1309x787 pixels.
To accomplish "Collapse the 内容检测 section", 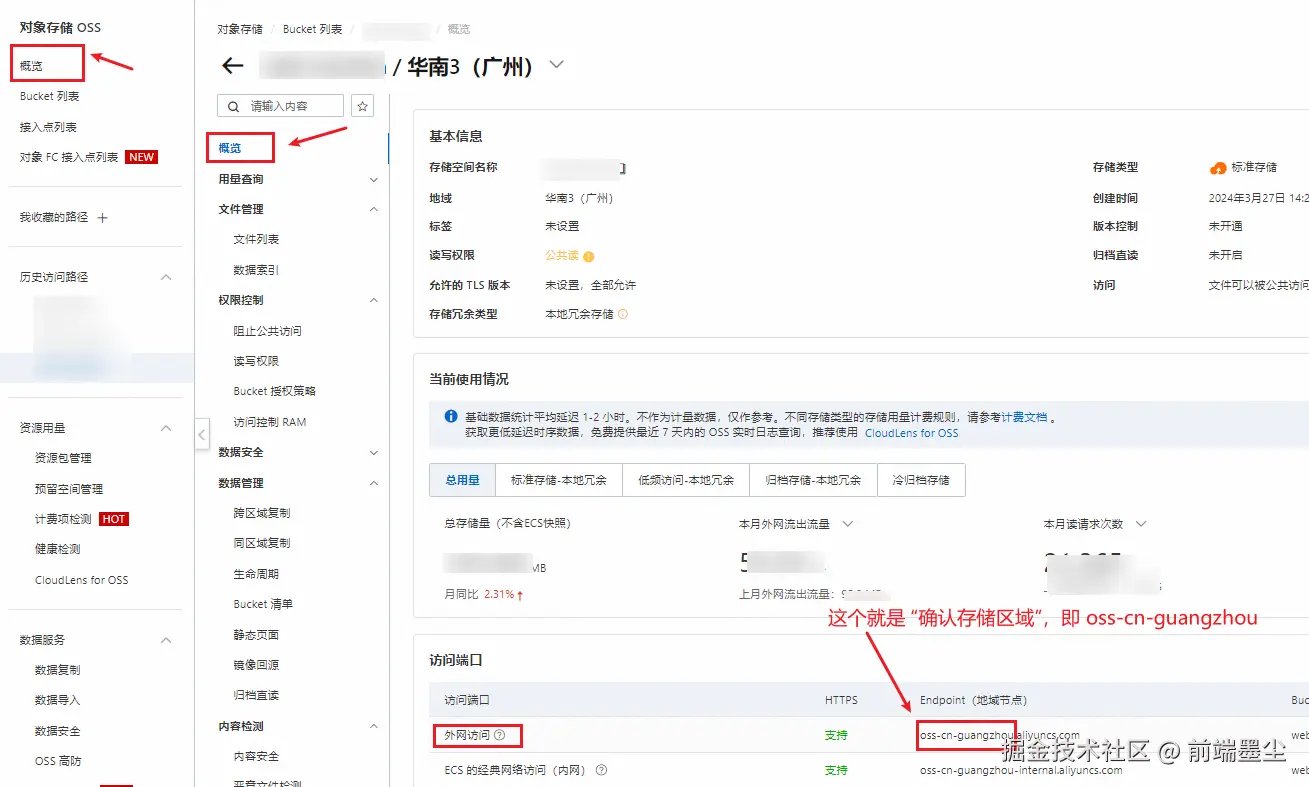I will 374,726.
